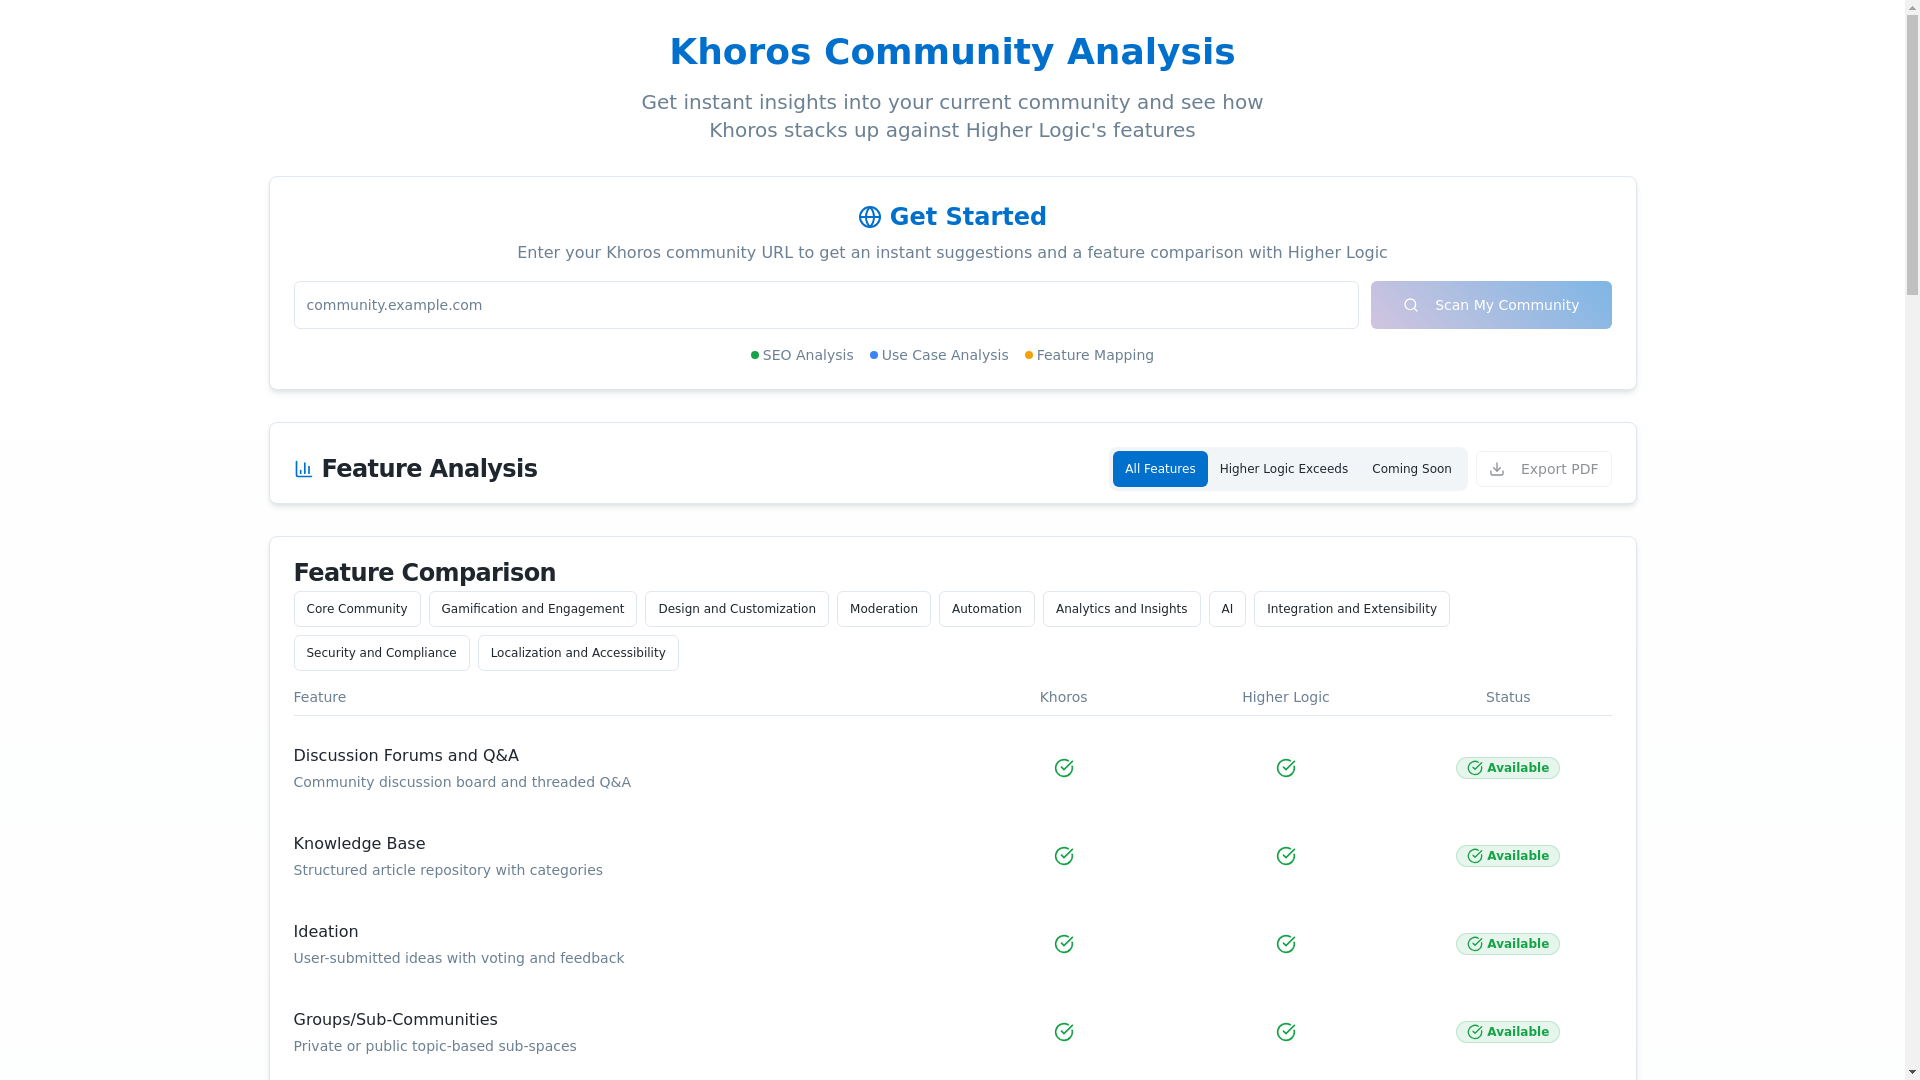This screenshot has height=1080, width=1920.
Task: Select the All Features filter tab
Action: [x=1160, y=469]
